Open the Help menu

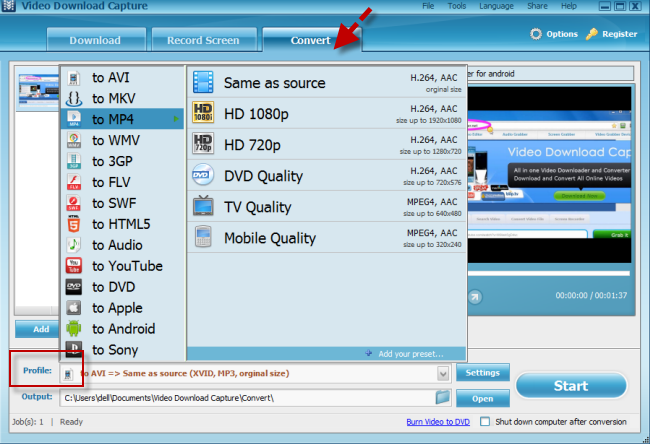click(x=569, y=6)
